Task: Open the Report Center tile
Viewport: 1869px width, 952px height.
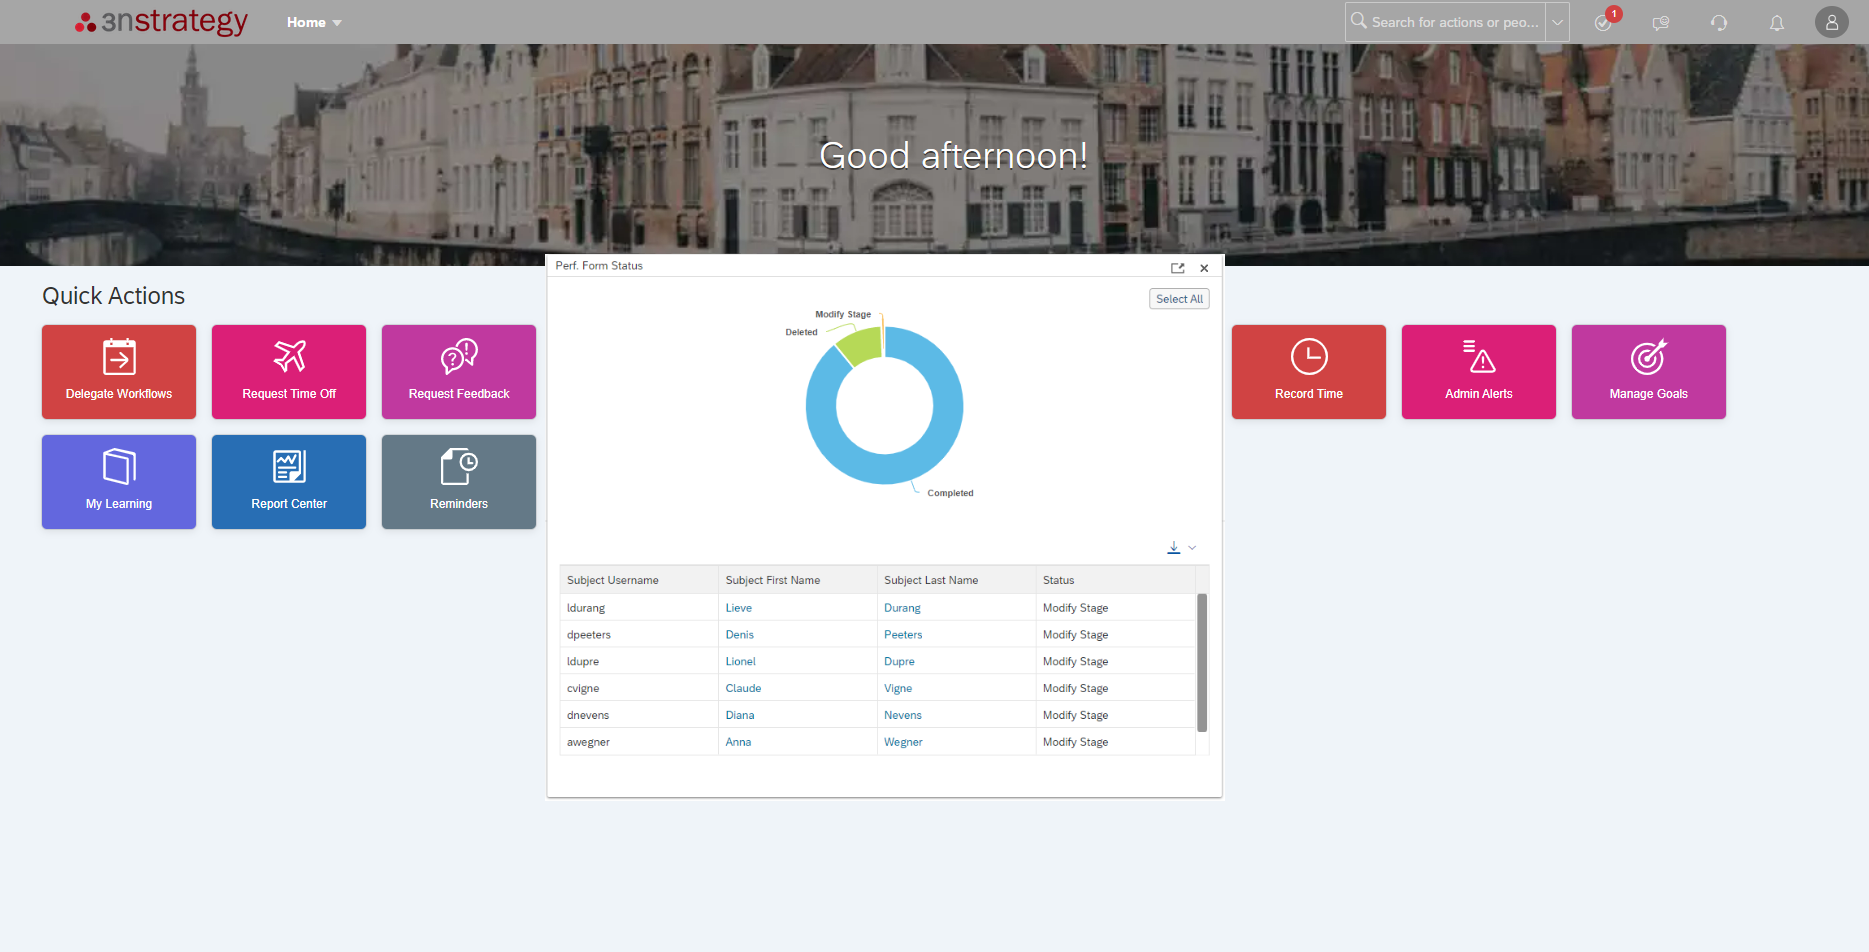Action: point(288,481)
